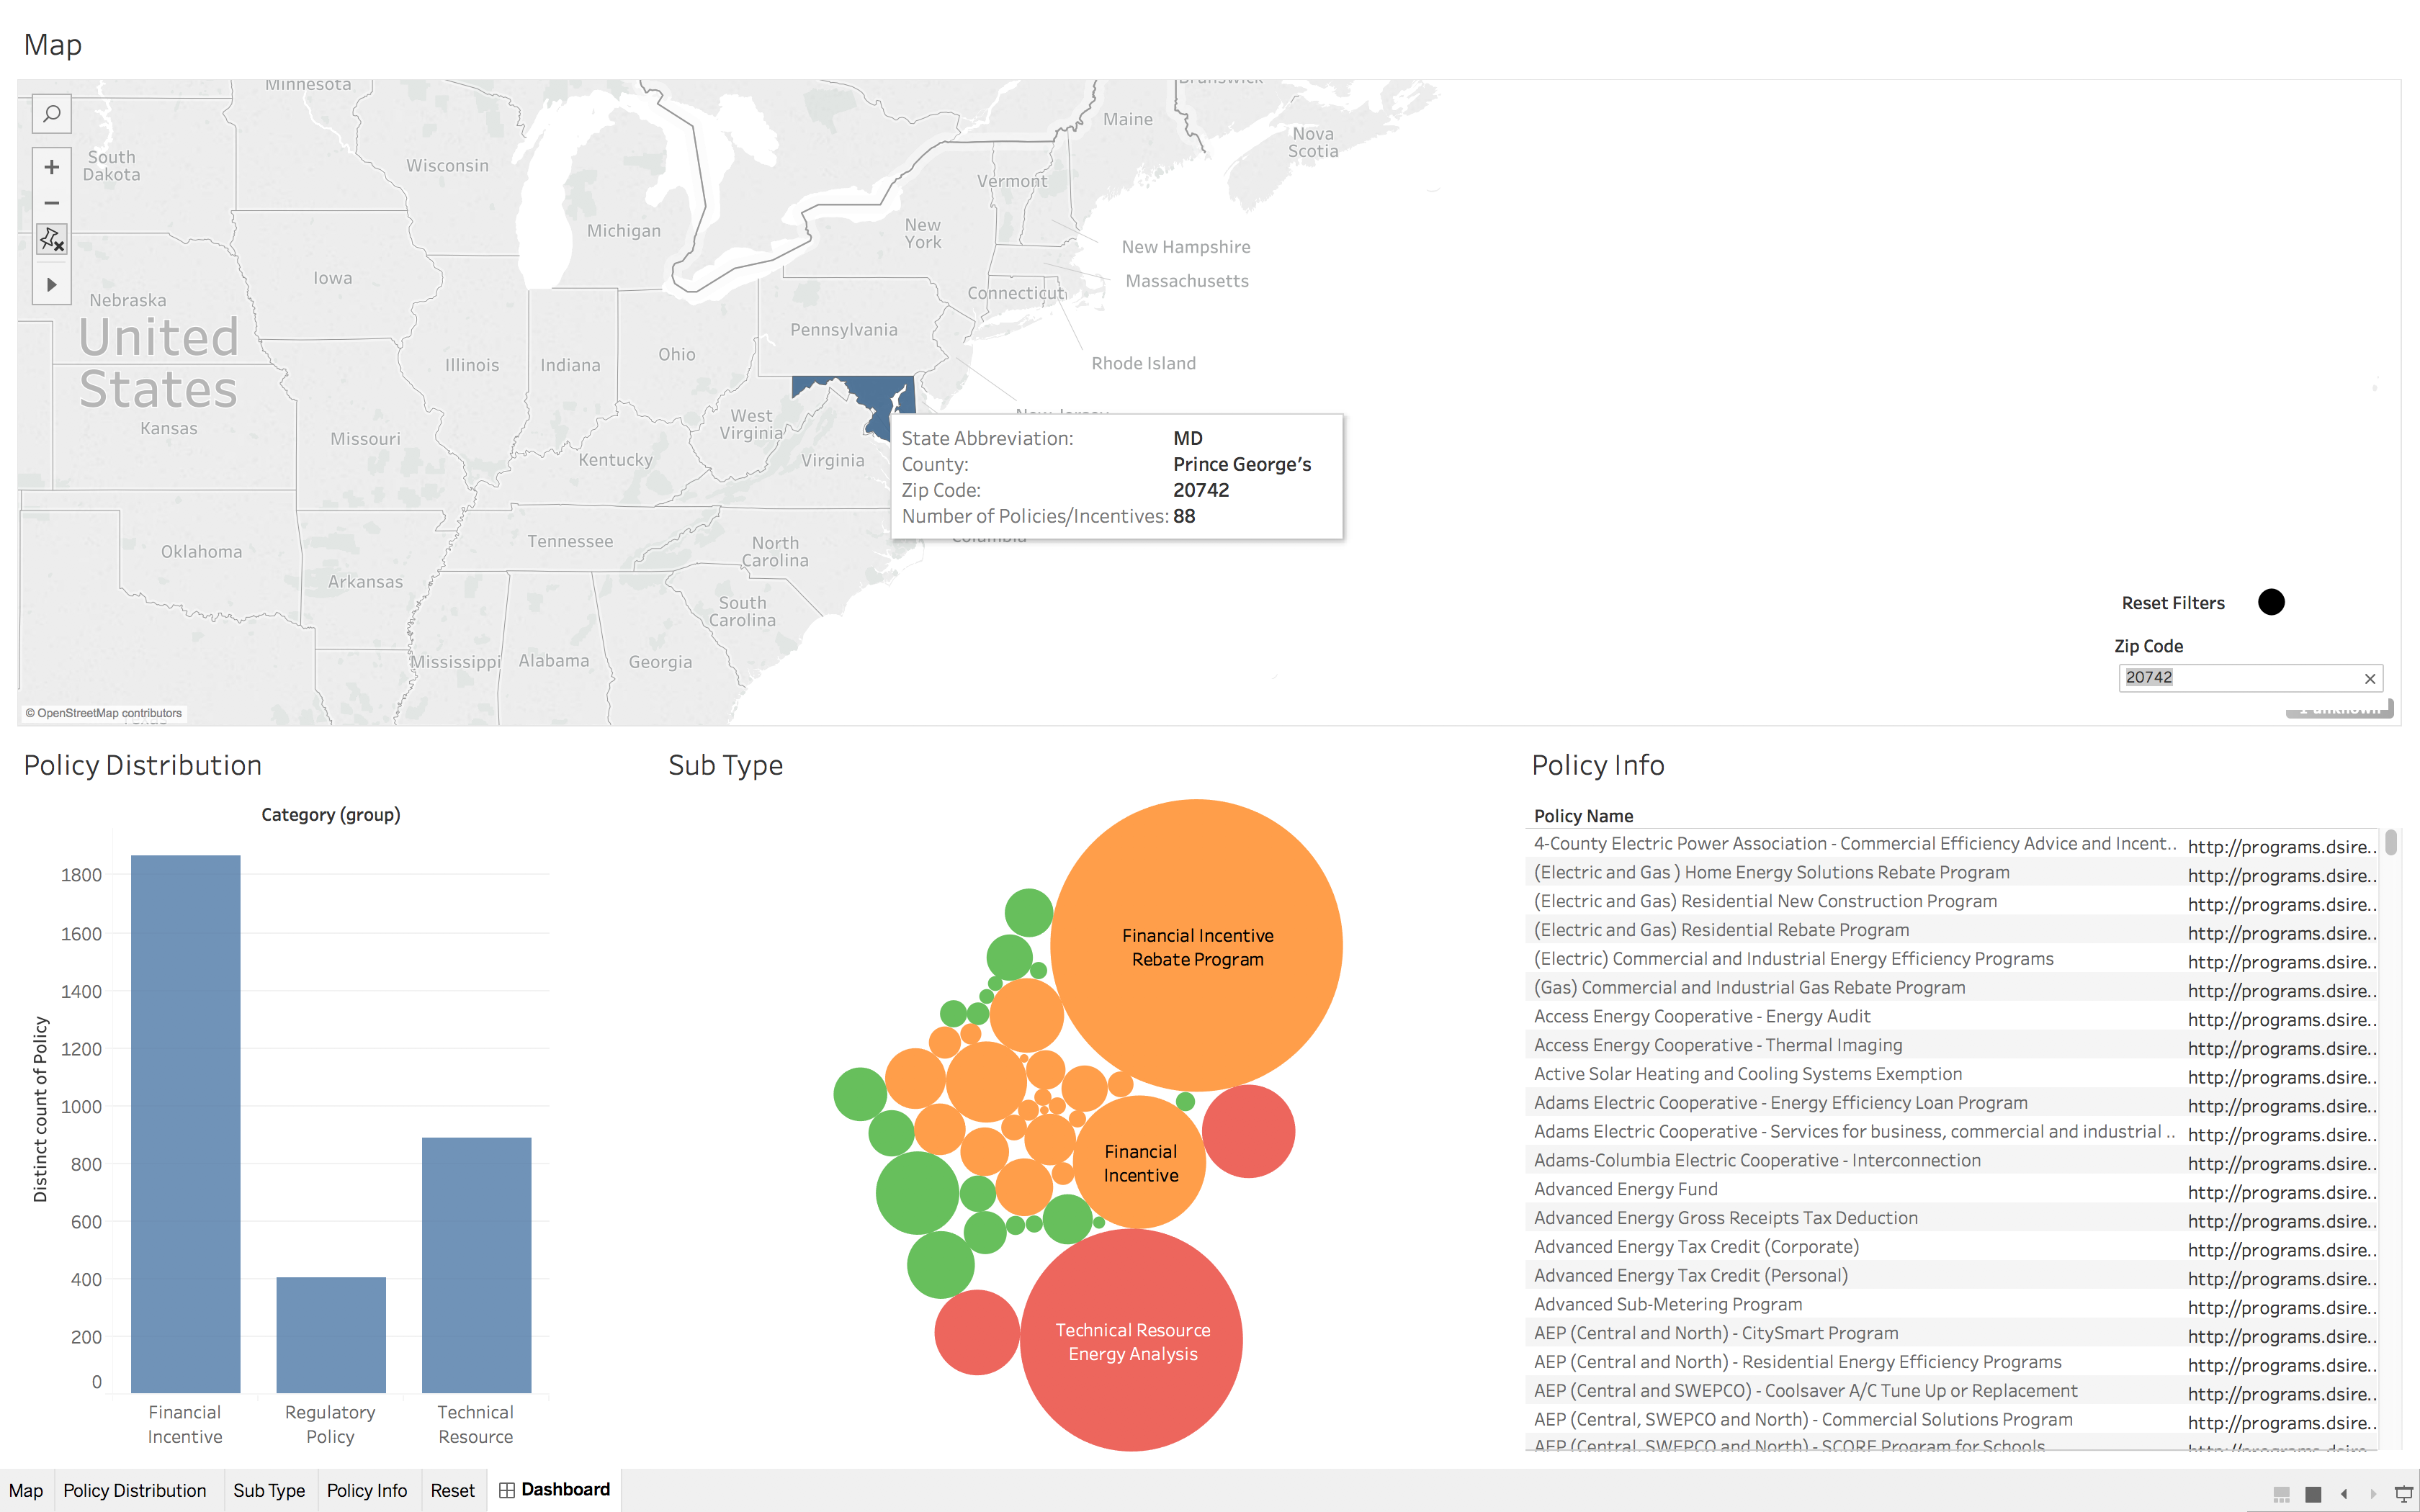Select Financial Incentive Rebate Program bubble

(x=1197, y=946)
